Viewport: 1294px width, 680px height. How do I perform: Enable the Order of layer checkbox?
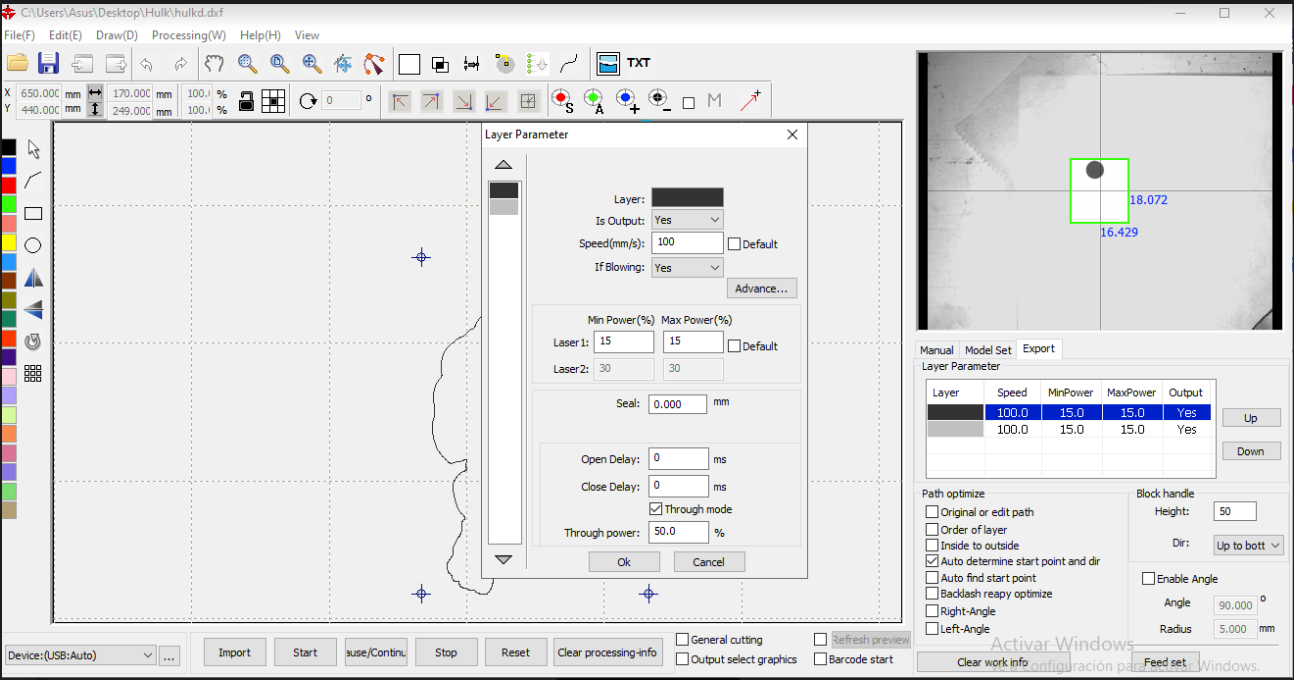[x=932, y=530]
